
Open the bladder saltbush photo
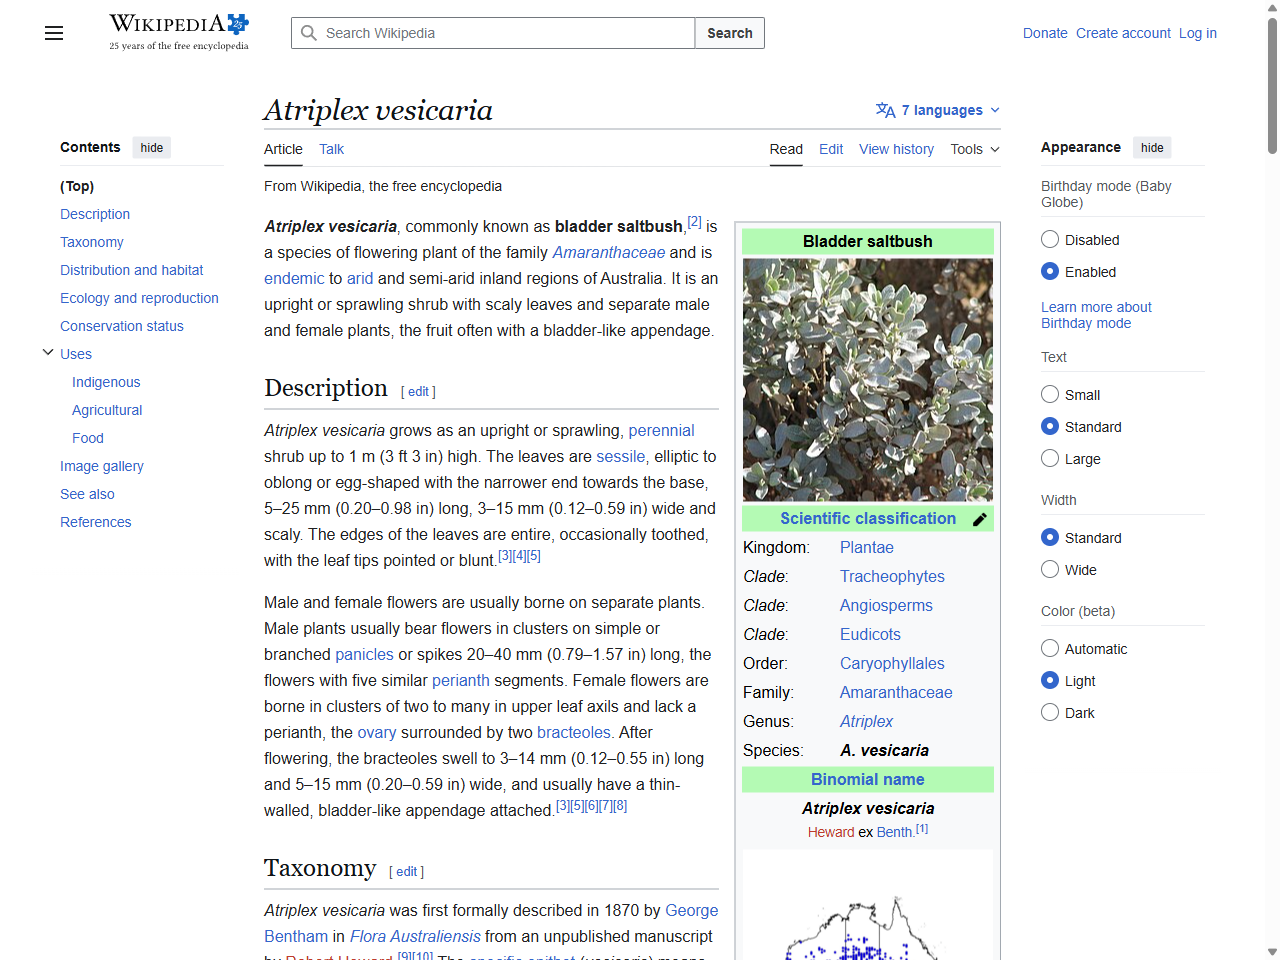pos(866,378)
